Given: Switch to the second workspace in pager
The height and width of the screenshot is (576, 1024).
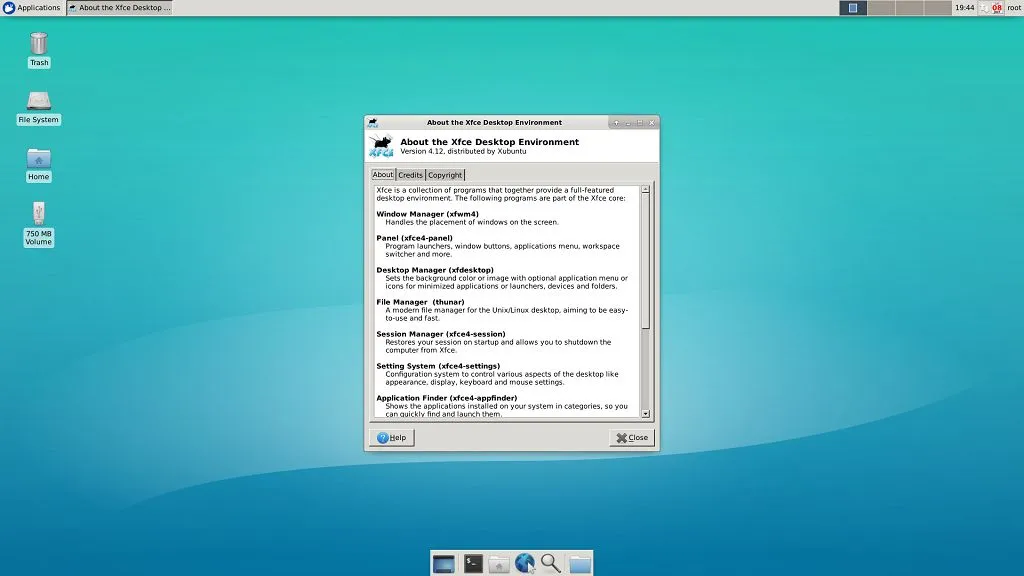Looking at the screenshot, I should pos(881,8).
